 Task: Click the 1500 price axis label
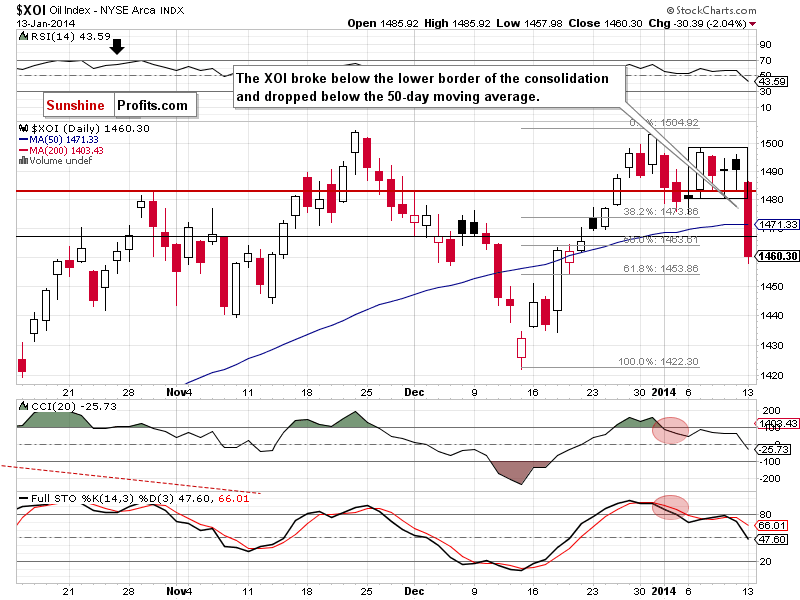[771, 143]
